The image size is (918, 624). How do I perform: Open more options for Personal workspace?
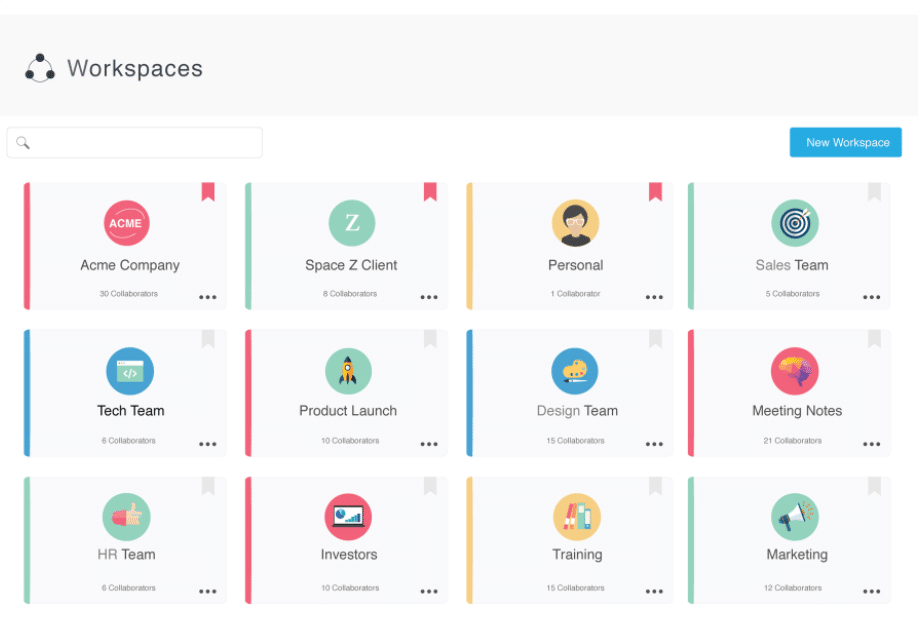pos(654,297)
